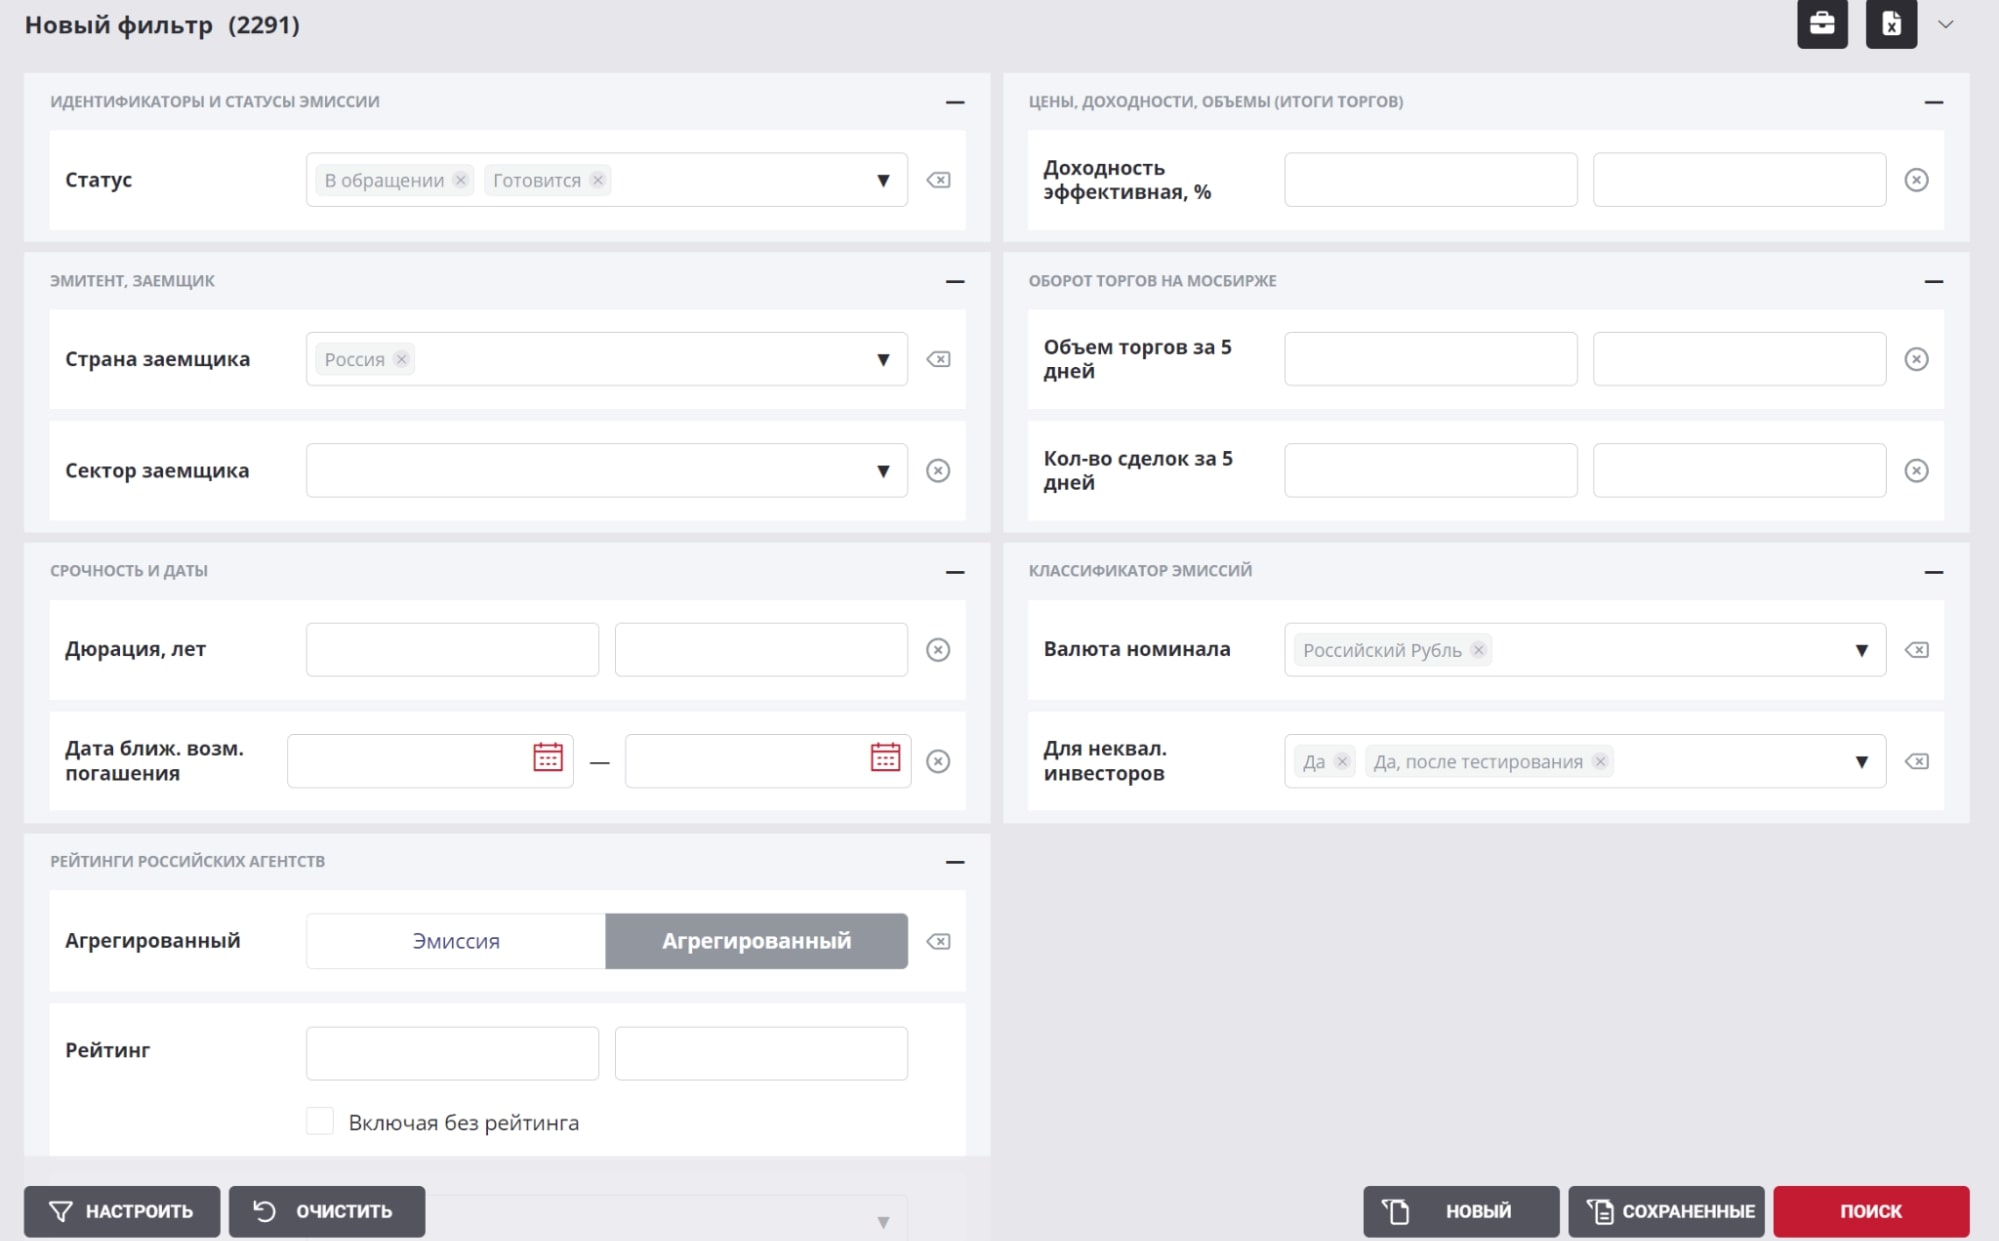Clear the Страна заемщика field icon
1999x1241 pixels.
pyautogui.click(x=938, y=359)
